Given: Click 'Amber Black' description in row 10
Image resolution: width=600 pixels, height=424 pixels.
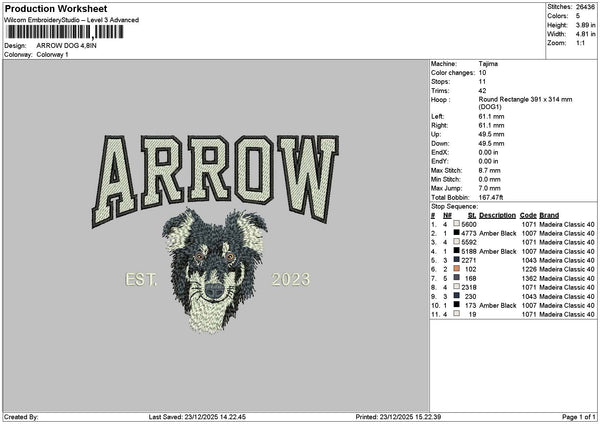Looking at the screenshot, I should click(x=497, y=305).
